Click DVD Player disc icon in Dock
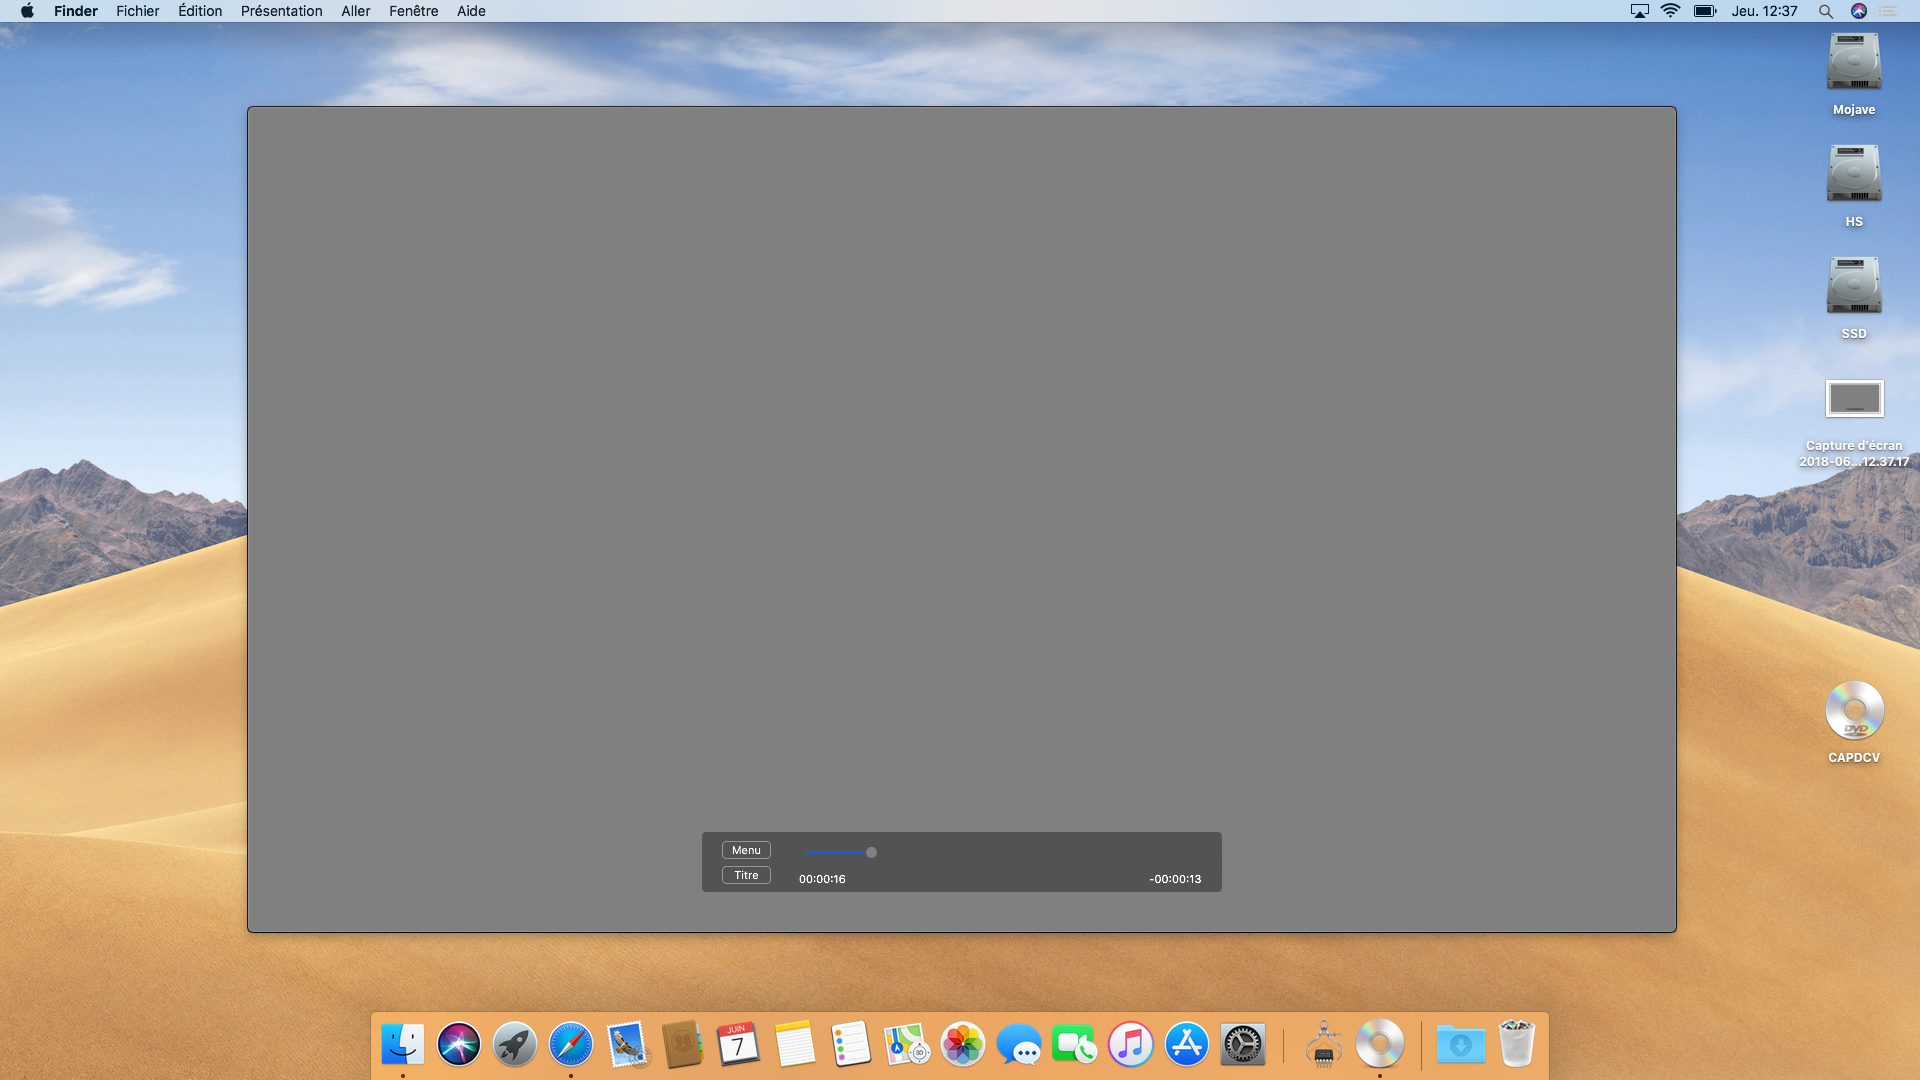 1380,1044
